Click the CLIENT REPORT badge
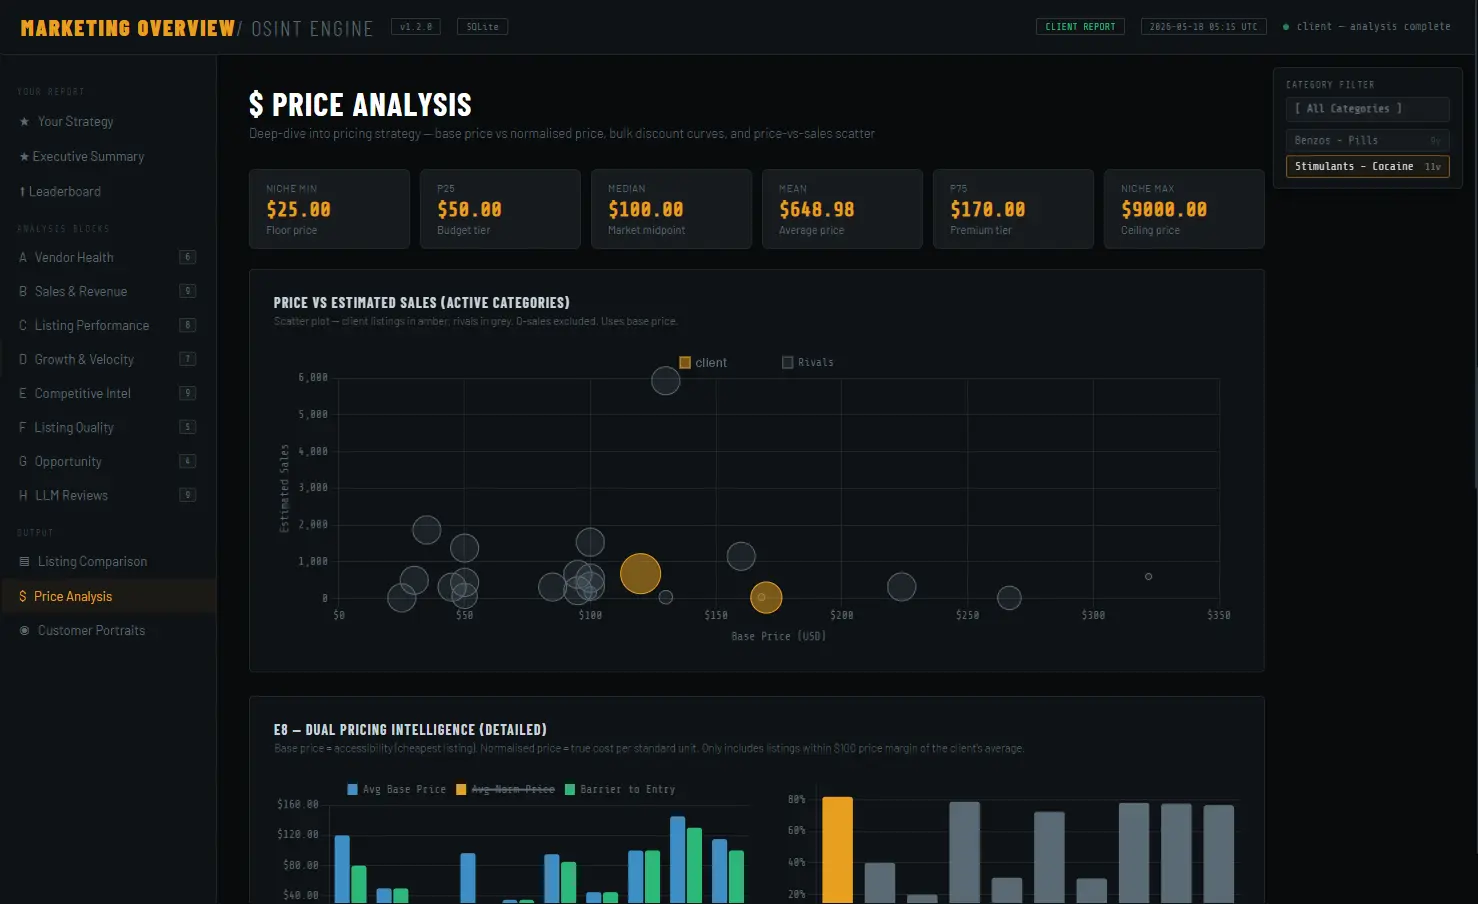Screen dimensions: 1478x904 tap(1080, 27)
